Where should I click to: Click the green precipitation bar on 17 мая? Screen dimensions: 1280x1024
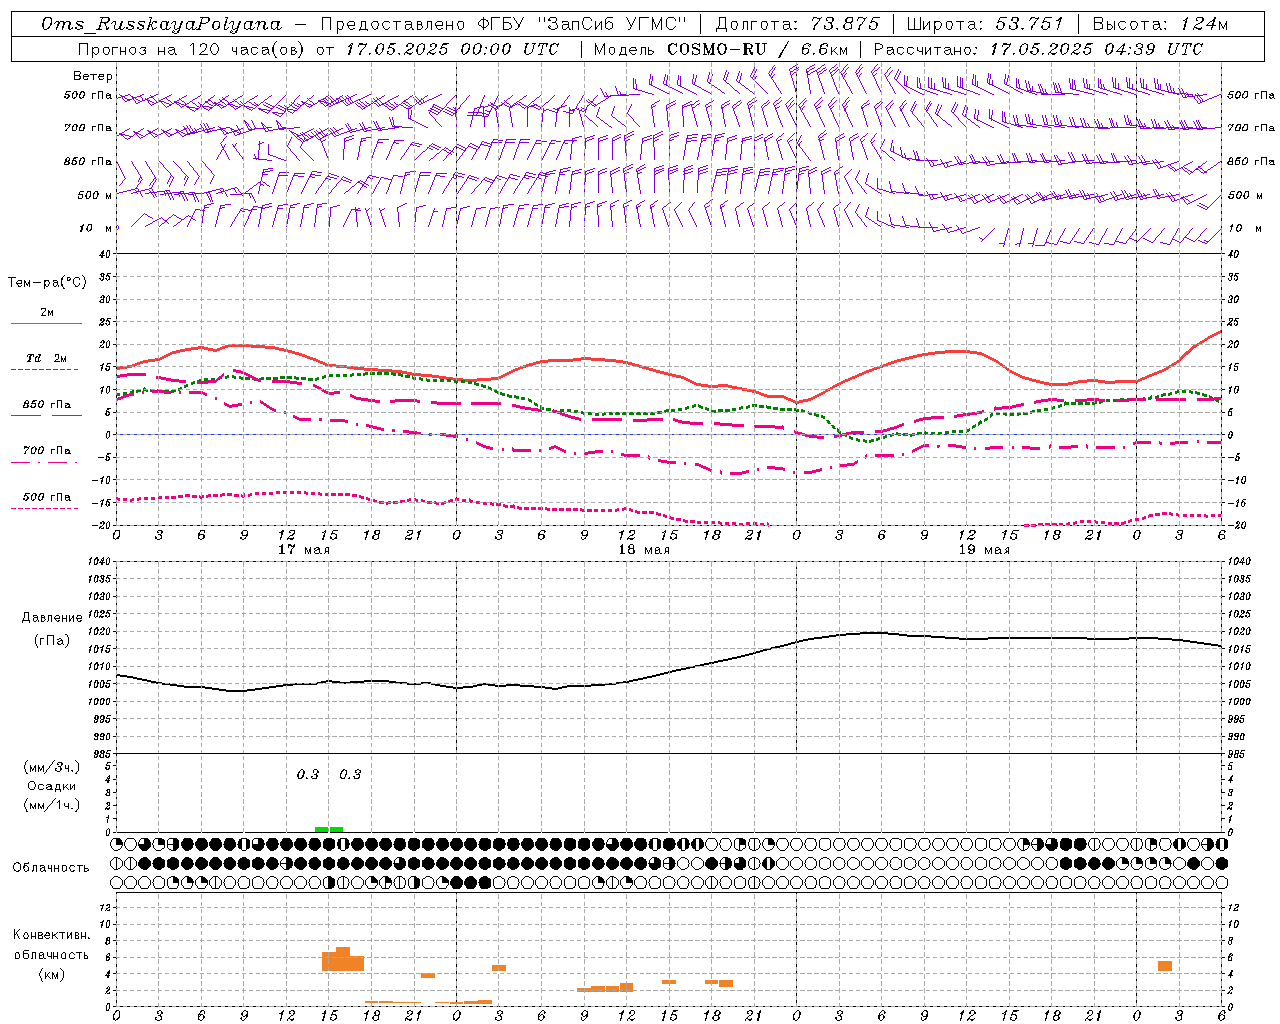pos(329,829)
